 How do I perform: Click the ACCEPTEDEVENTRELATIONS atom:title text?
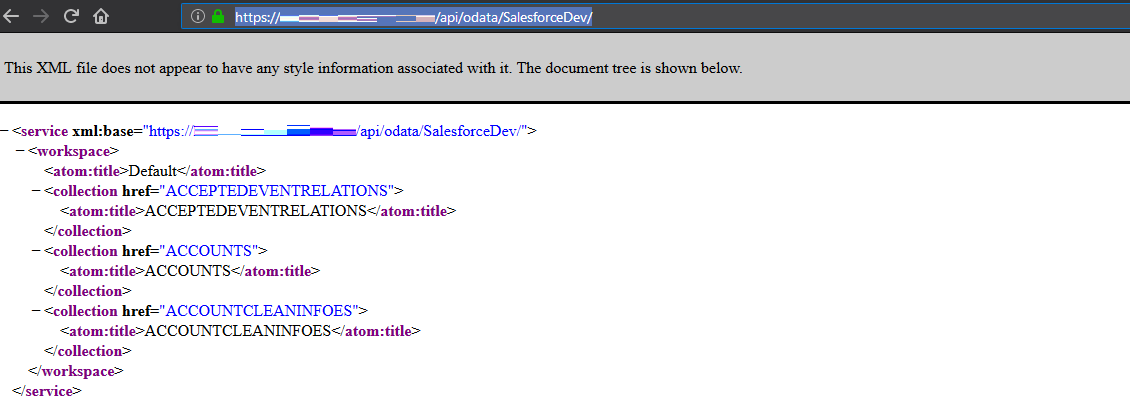[256, 211]
